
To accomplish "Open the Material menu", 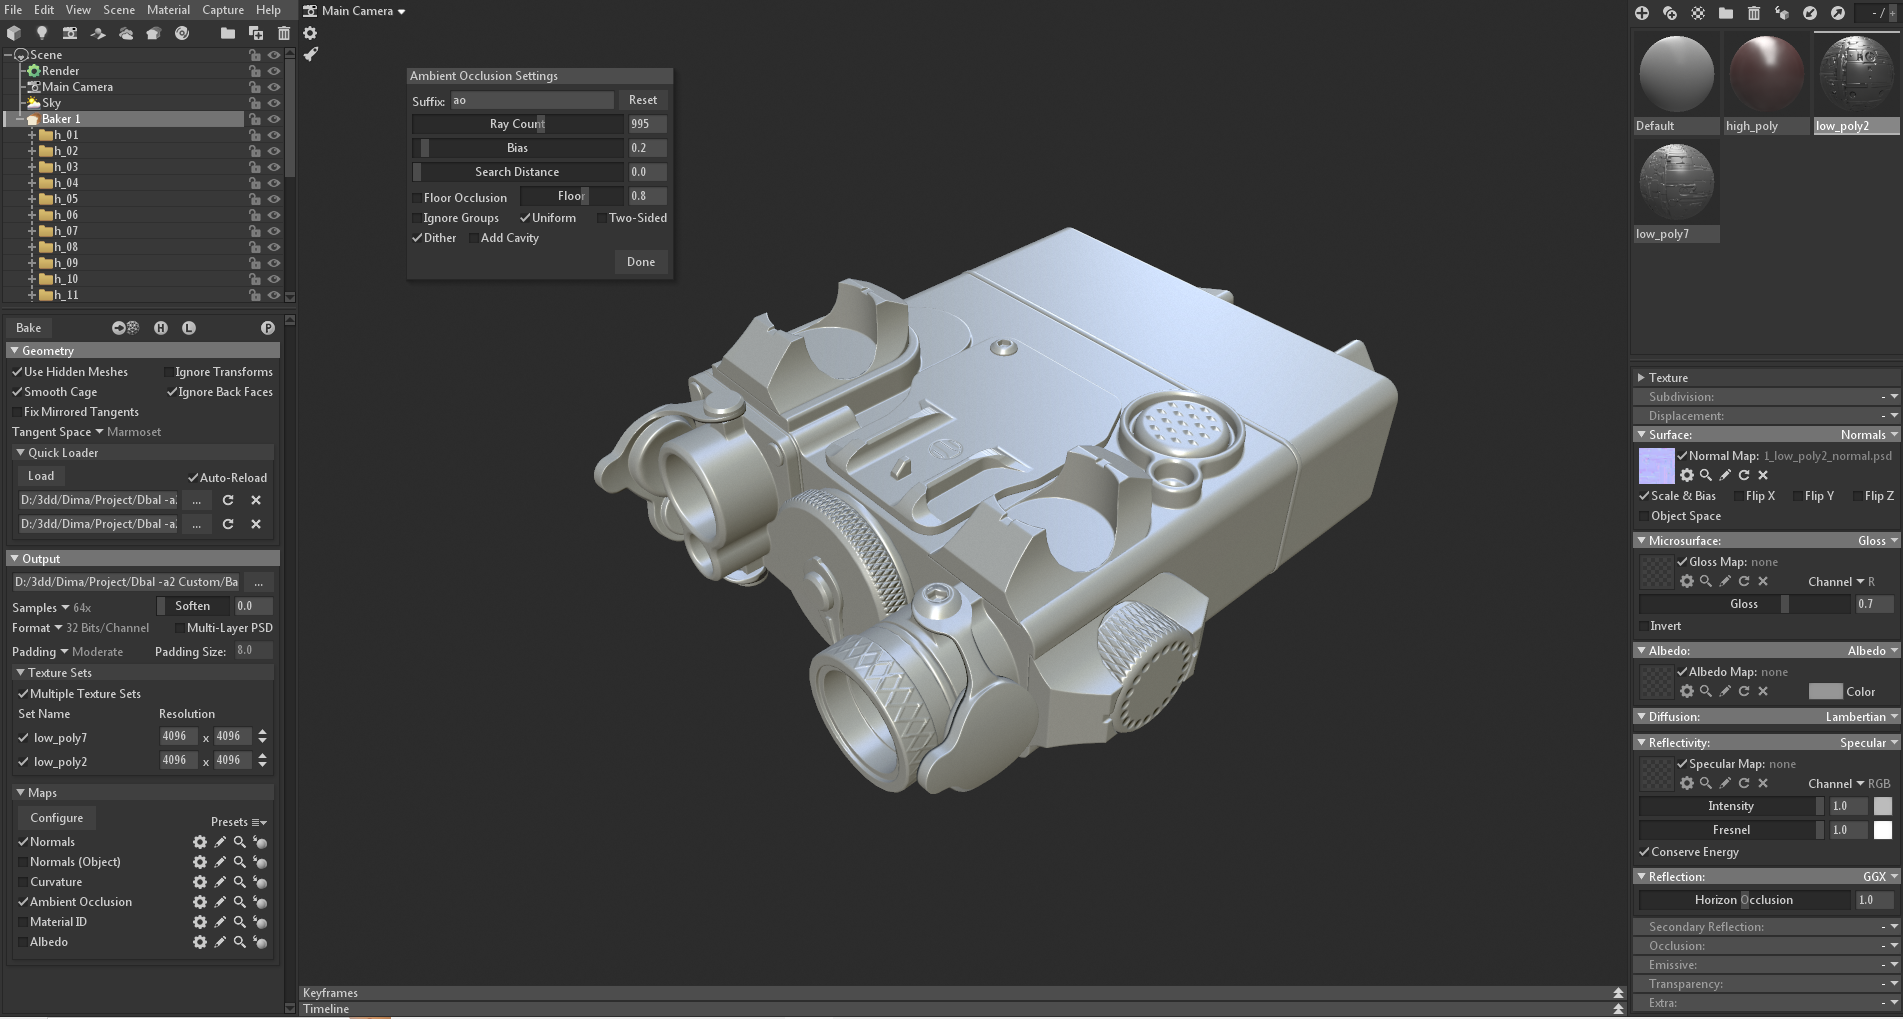I will pyautogui.click(x=168, y=10).
